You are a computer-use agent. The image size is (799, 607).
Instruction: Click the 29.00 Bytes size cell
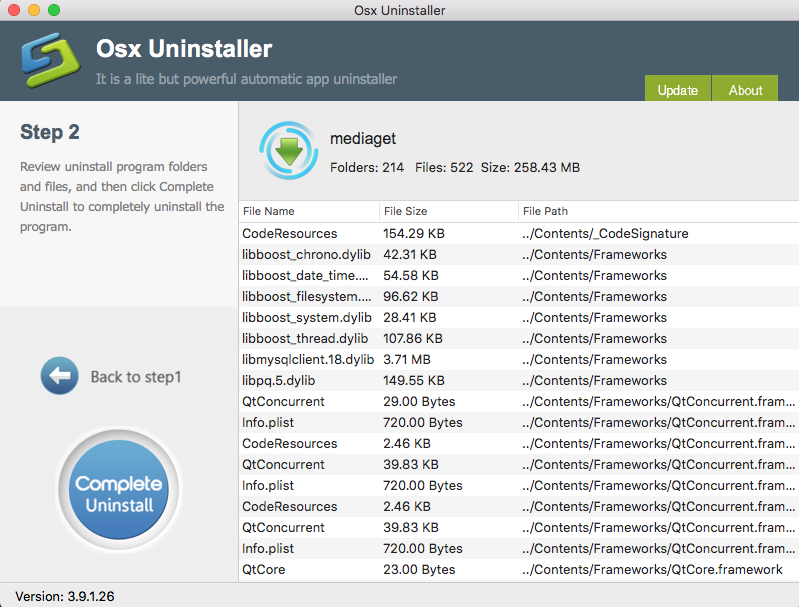[x=419, y=402]
